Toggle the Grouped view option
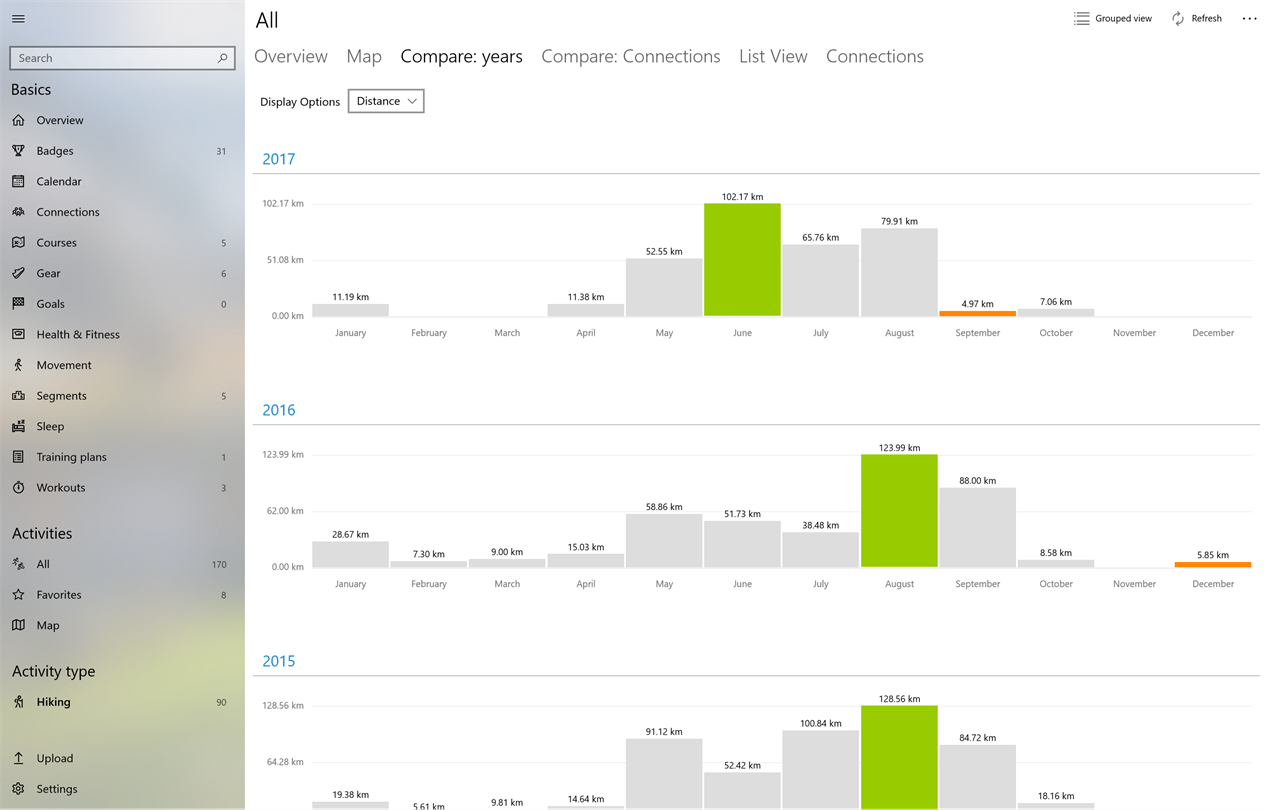 (x=1113, y=18)
